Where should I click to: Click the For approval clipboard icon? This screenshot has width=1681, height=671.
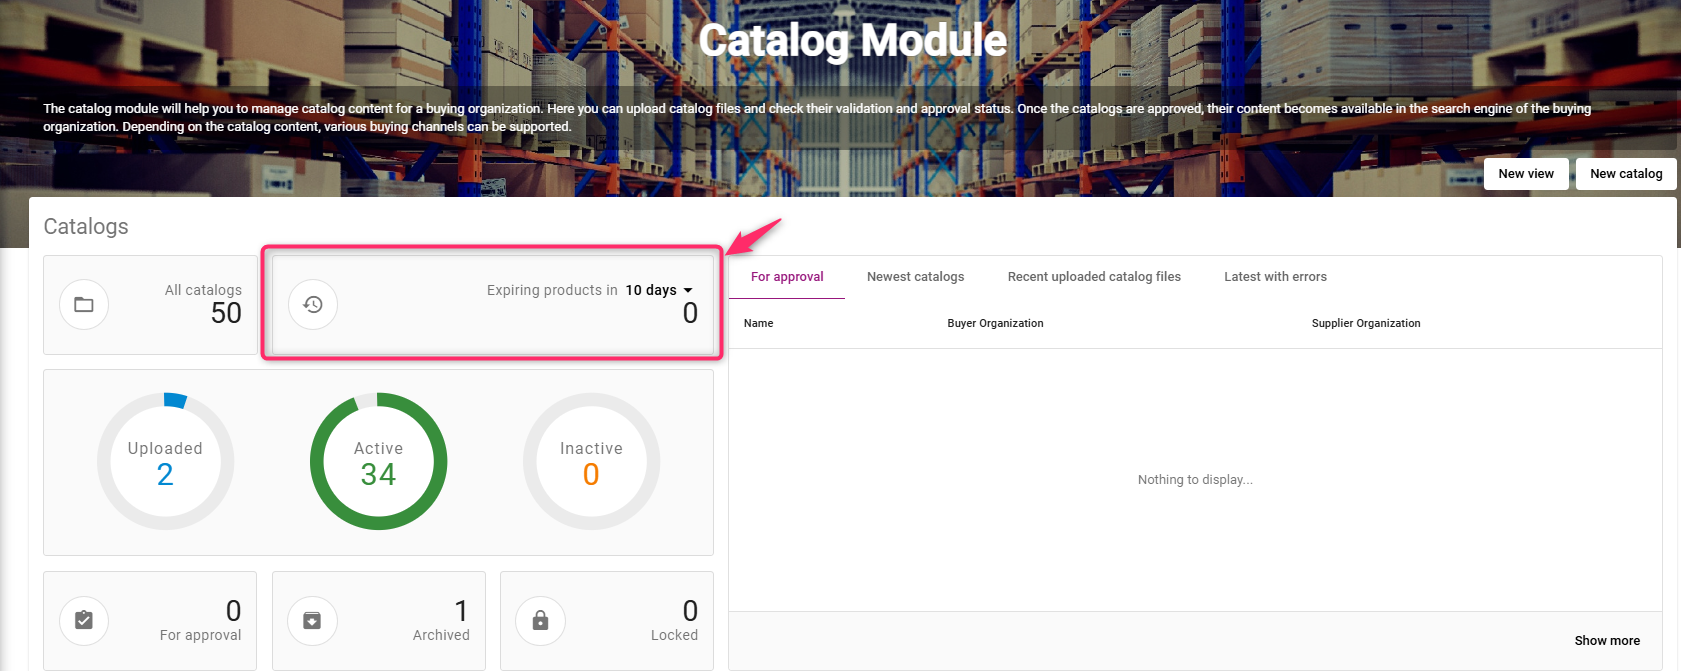click(84, 621)
